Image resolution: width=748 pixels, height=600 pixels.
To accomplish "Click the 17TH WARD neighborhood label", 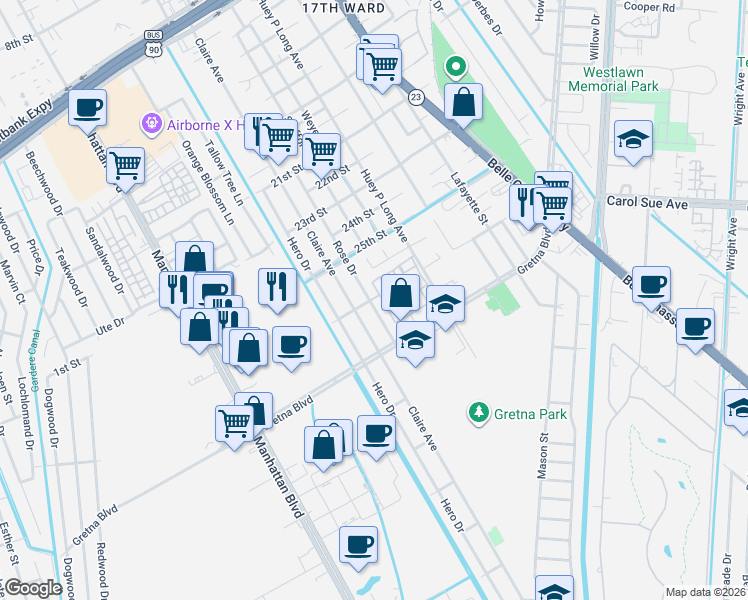I will (x=344, y=8).
